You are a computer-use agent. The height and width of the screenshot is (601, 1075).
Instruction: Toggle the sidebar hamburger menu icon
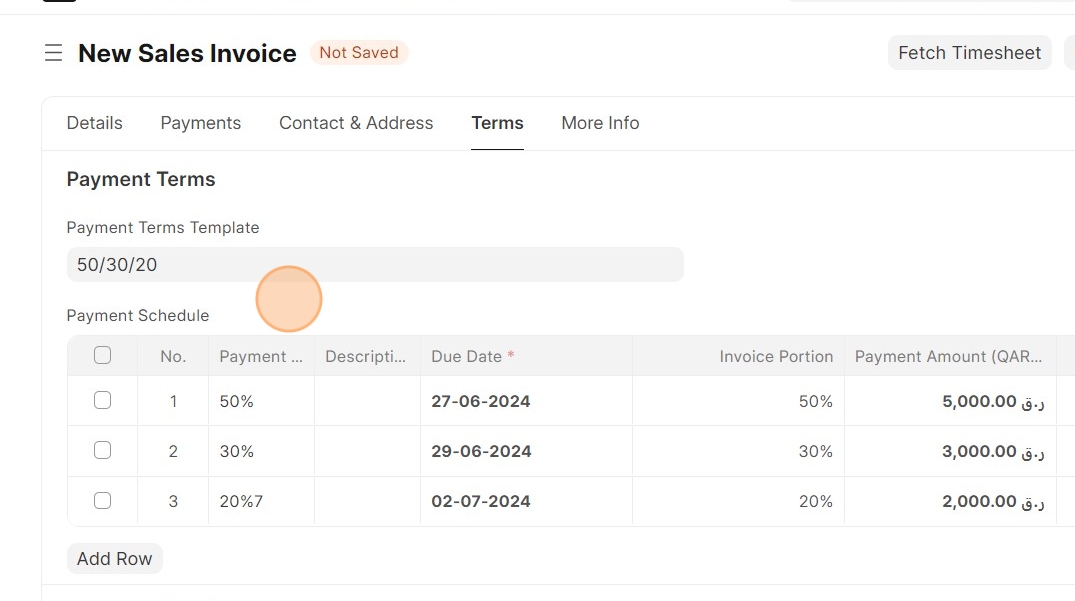tap(54, 53)
